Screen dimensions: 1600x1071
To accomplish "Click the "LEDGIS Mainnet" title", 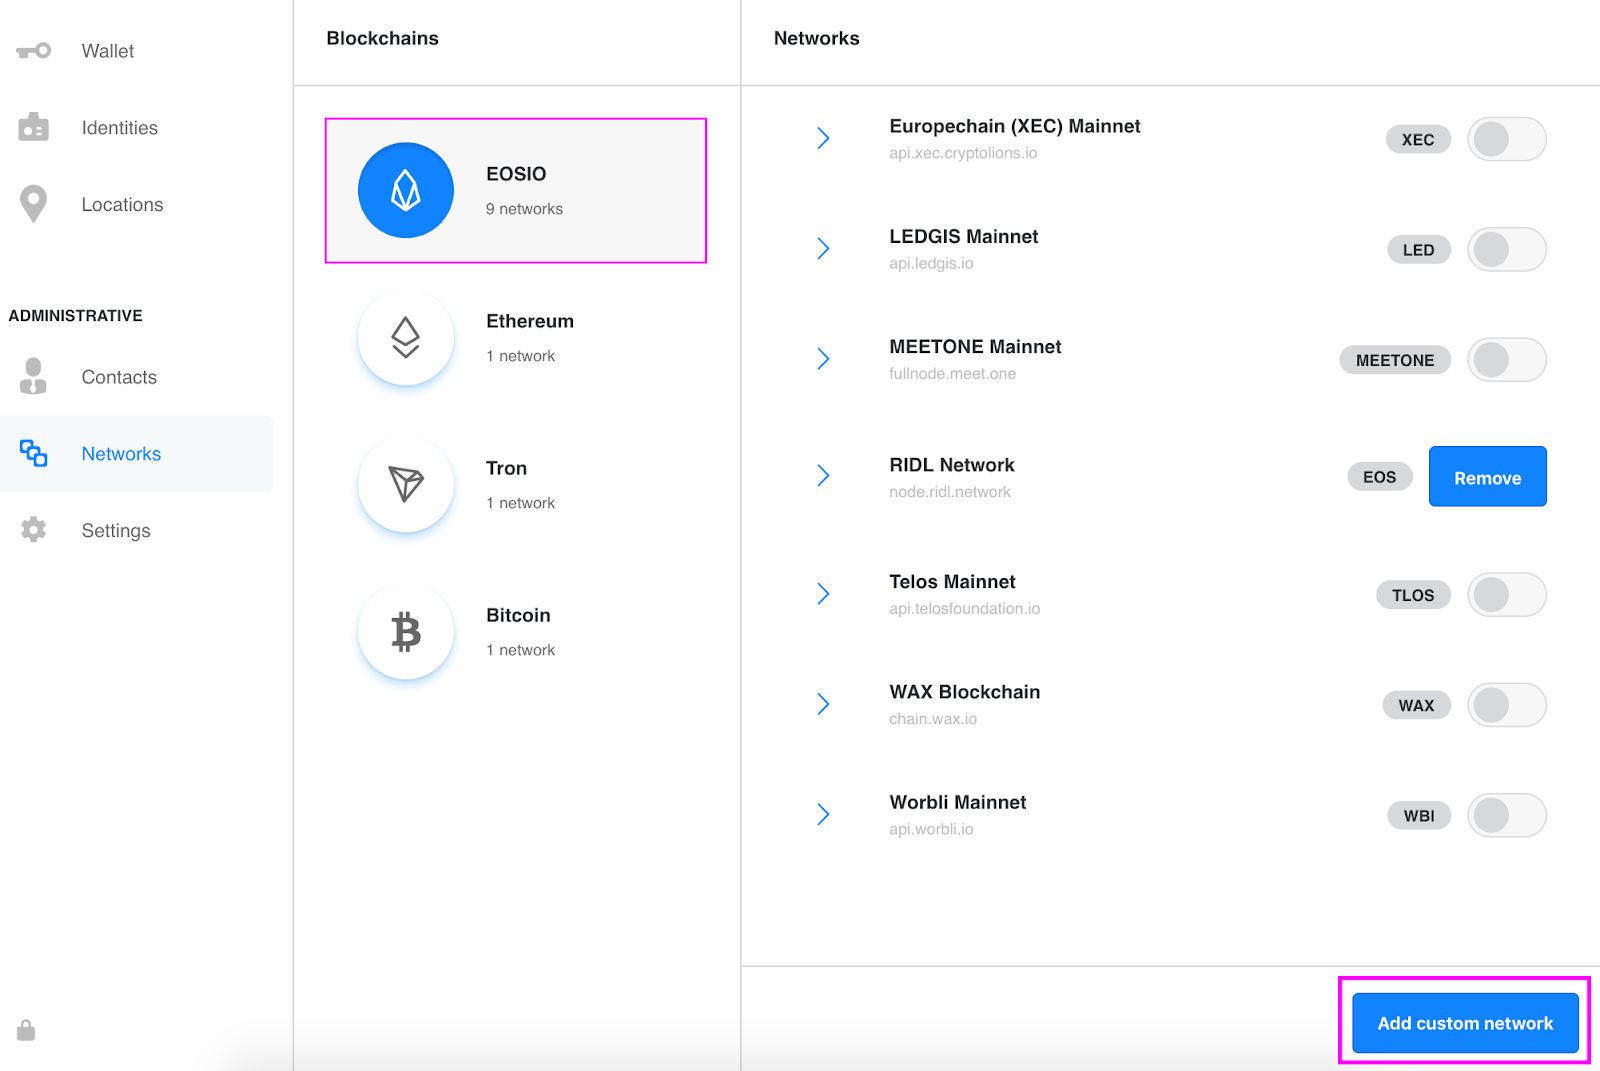I will [964, 236].
